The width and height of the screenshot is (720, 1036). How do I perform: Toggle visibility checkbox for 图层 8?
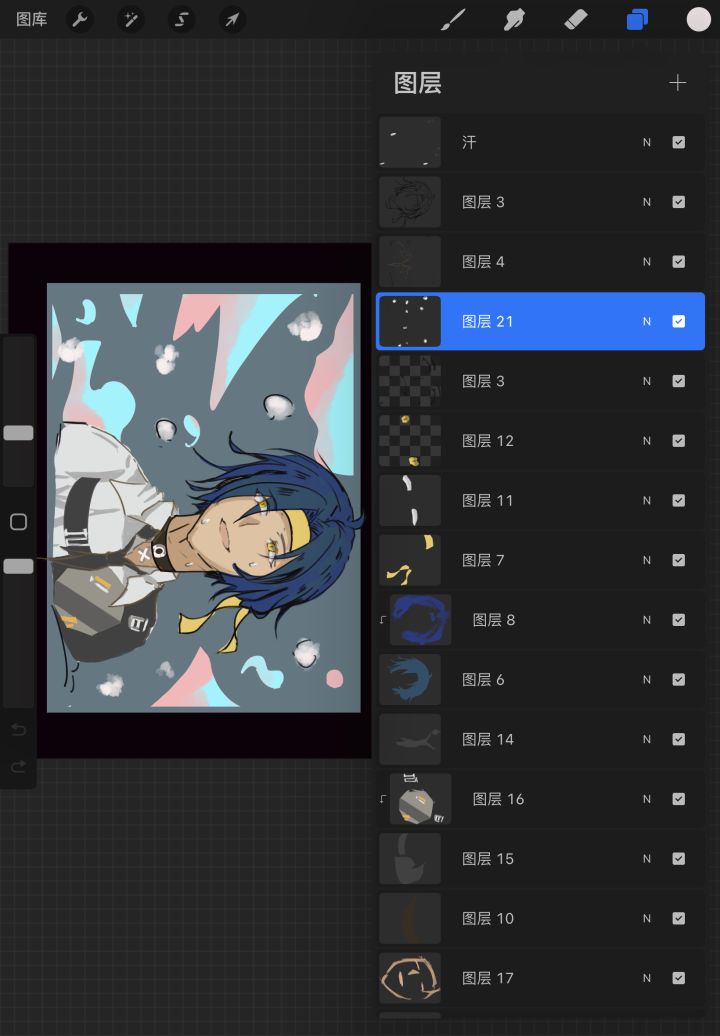(x=678, y=620)
